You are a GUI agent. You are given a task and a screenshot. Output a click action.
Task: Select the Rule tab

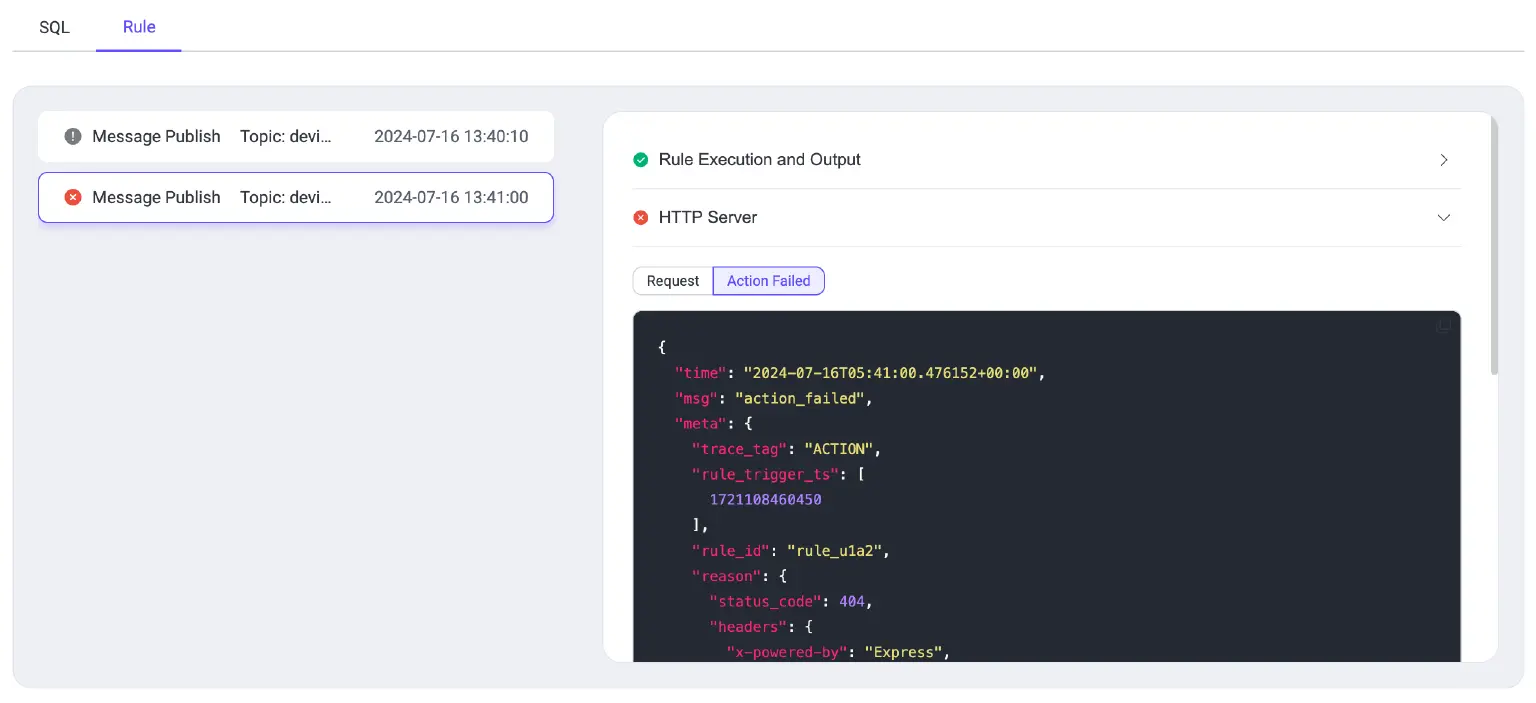[139, 27]
